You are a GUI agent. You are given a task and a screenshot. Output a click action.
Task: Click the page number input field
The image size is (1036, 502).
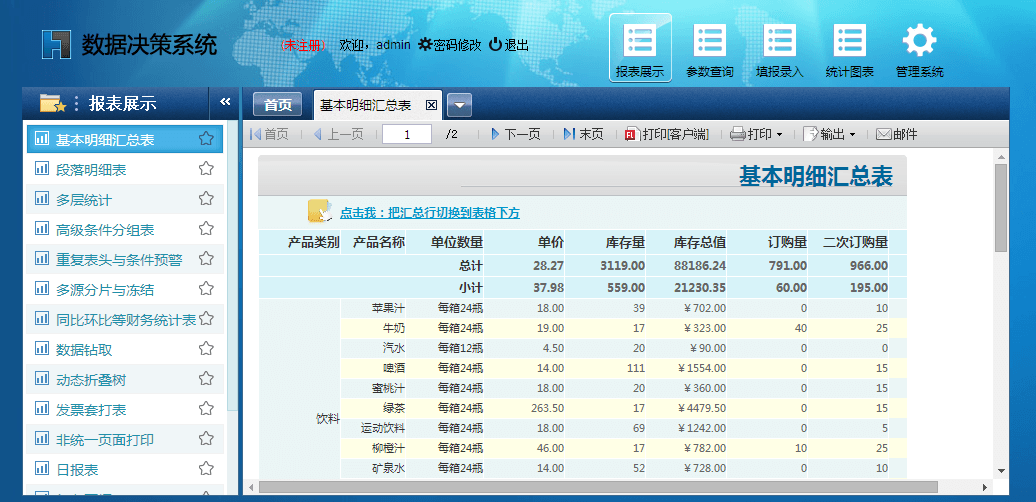[407, 134]
